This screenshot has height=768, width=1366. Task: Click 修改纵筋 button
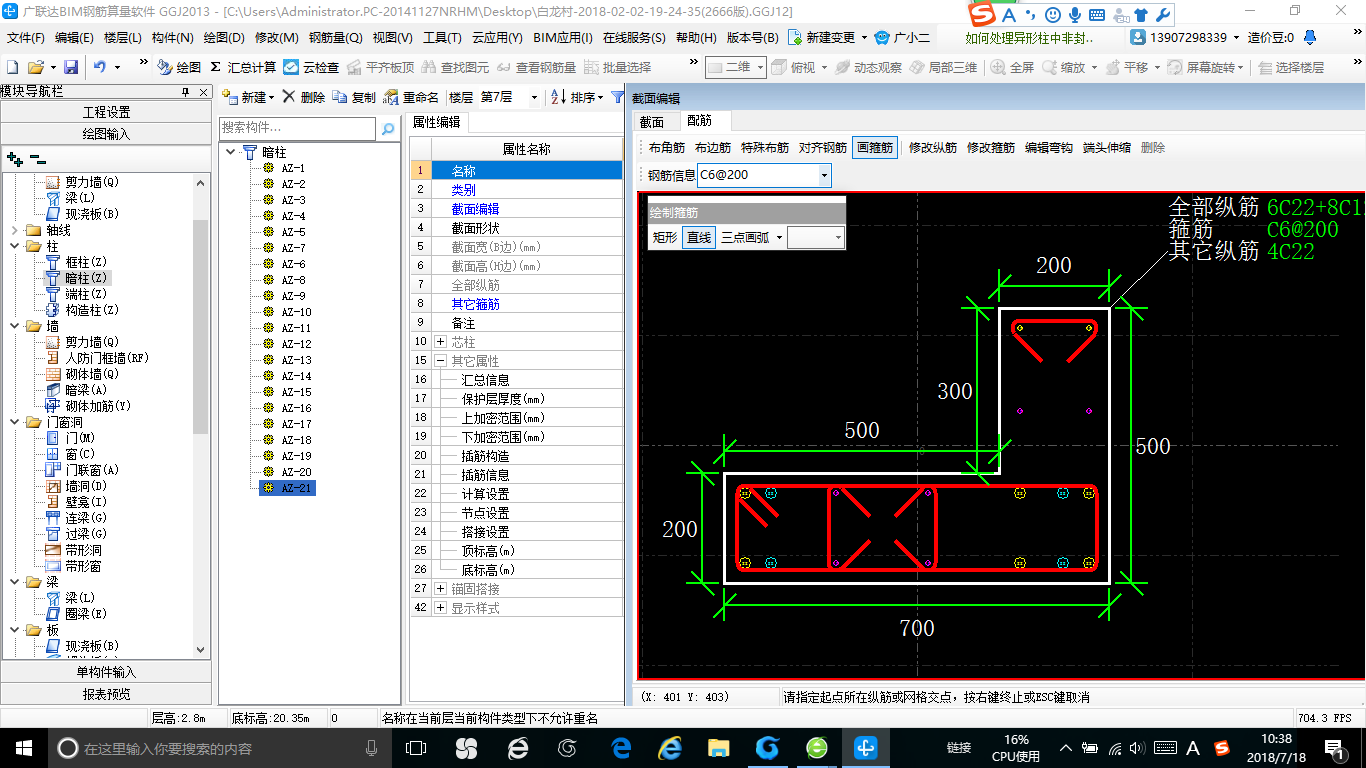[932, 147]
